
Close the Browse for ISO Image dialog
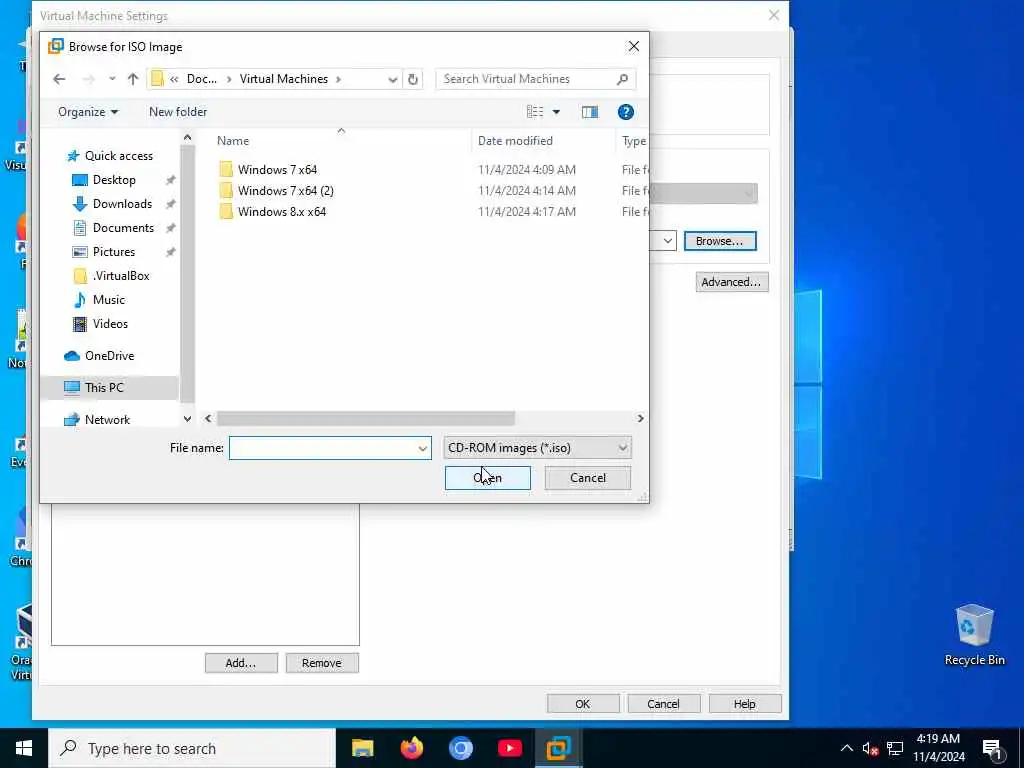(633, 46)
